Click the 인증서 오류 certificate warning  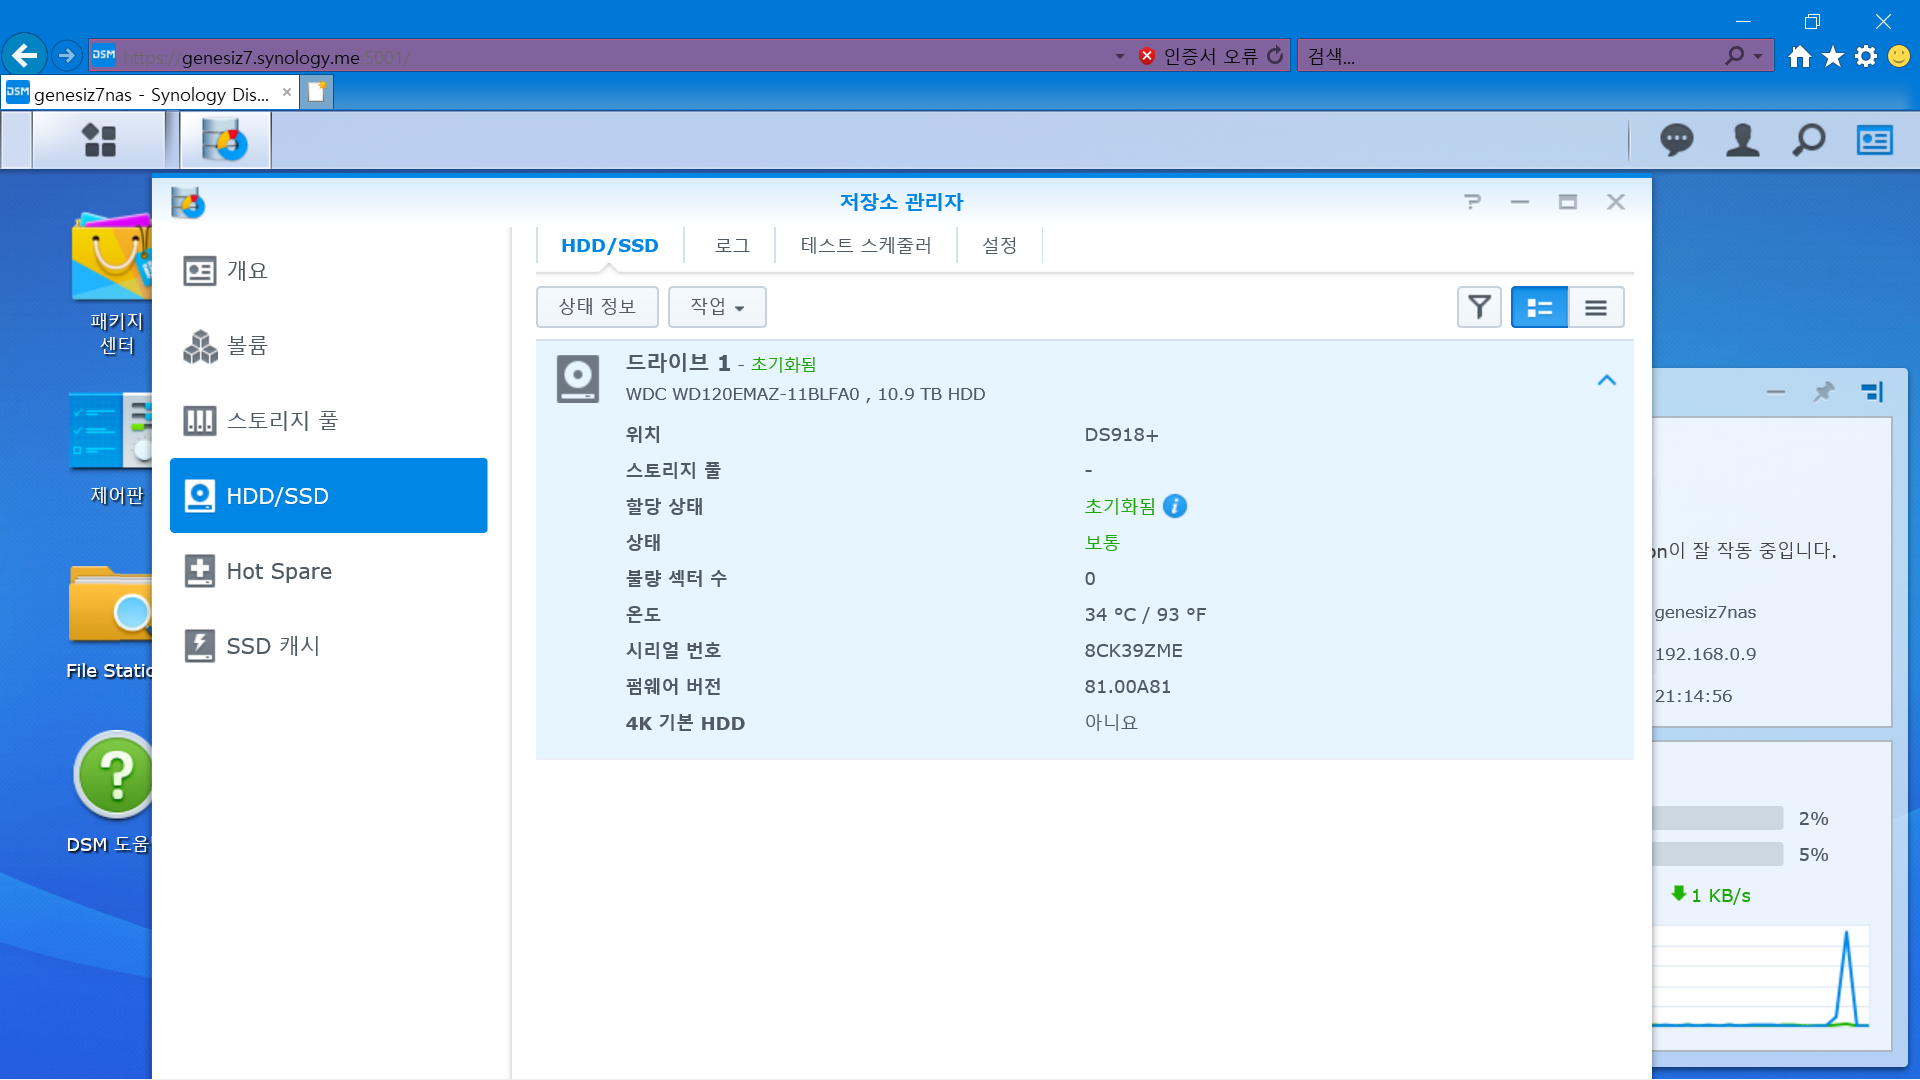tap(1200, 56)
